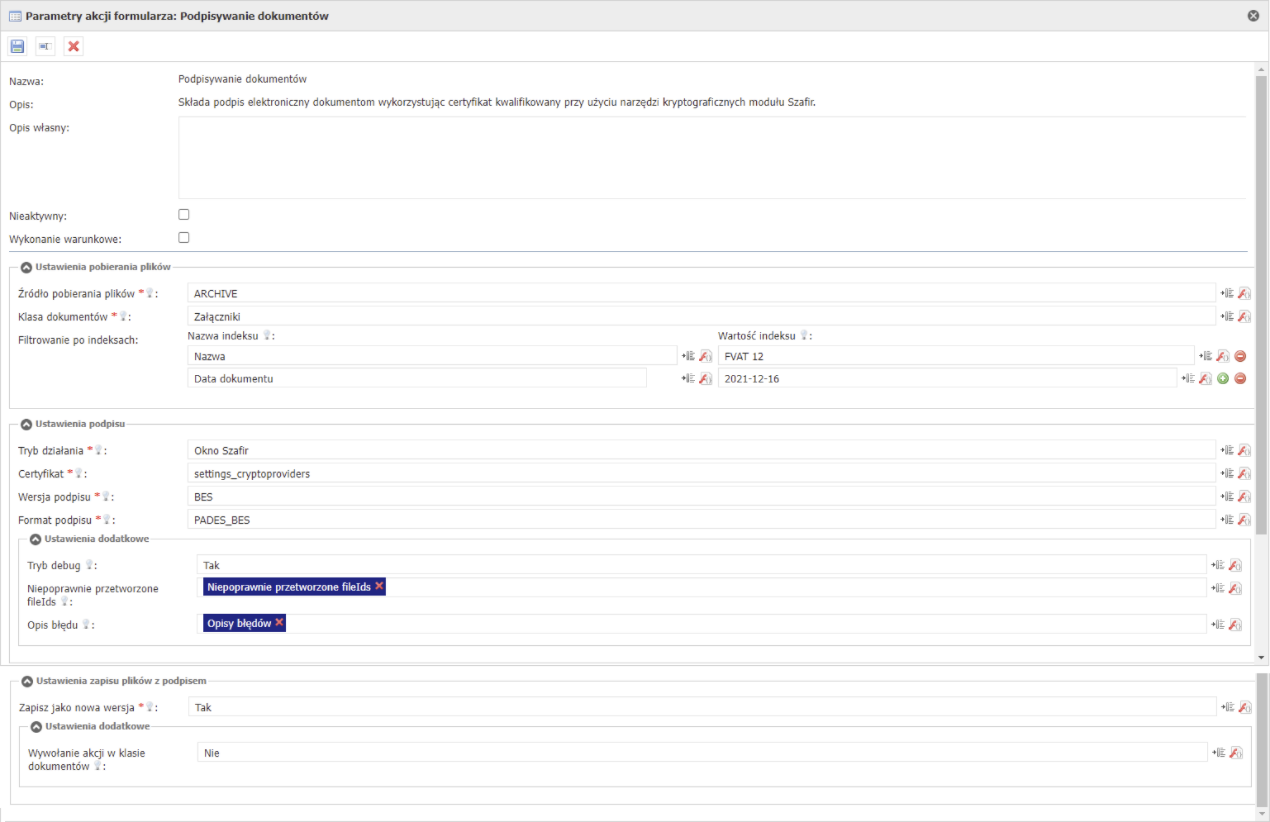Click function icon next to Format podpisu
The width and height of the screenshot is (1270, 822).
(1244, 520)
